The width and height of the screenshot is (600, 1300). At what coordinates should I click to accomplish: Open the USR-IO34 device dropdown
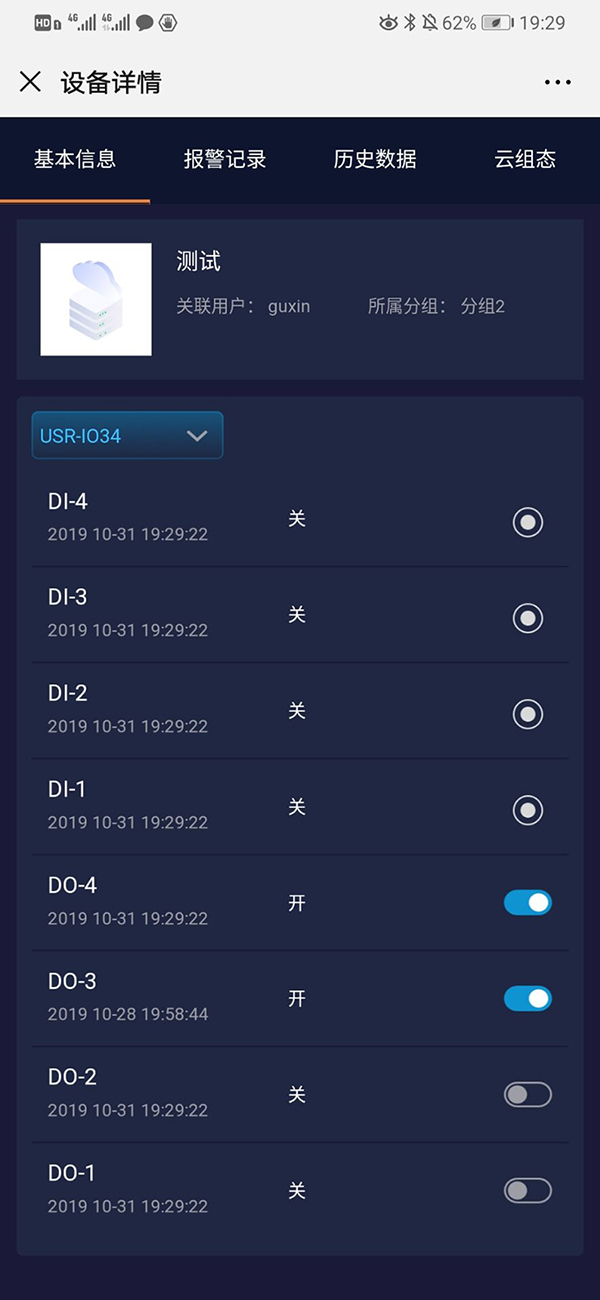pyautogui.click(x=110, y=436)
